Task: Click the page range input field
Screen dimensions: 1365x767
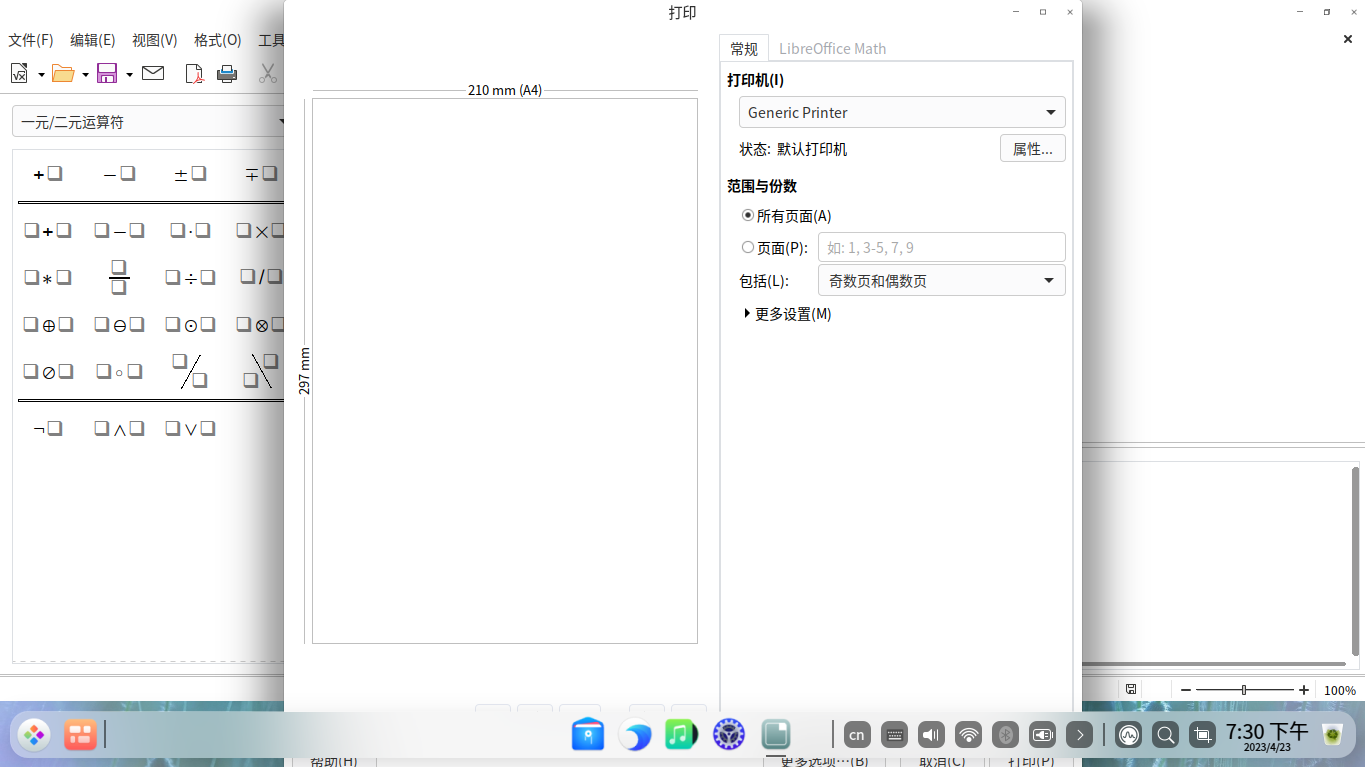Action: pyautogui.click(x=941, y=247)
